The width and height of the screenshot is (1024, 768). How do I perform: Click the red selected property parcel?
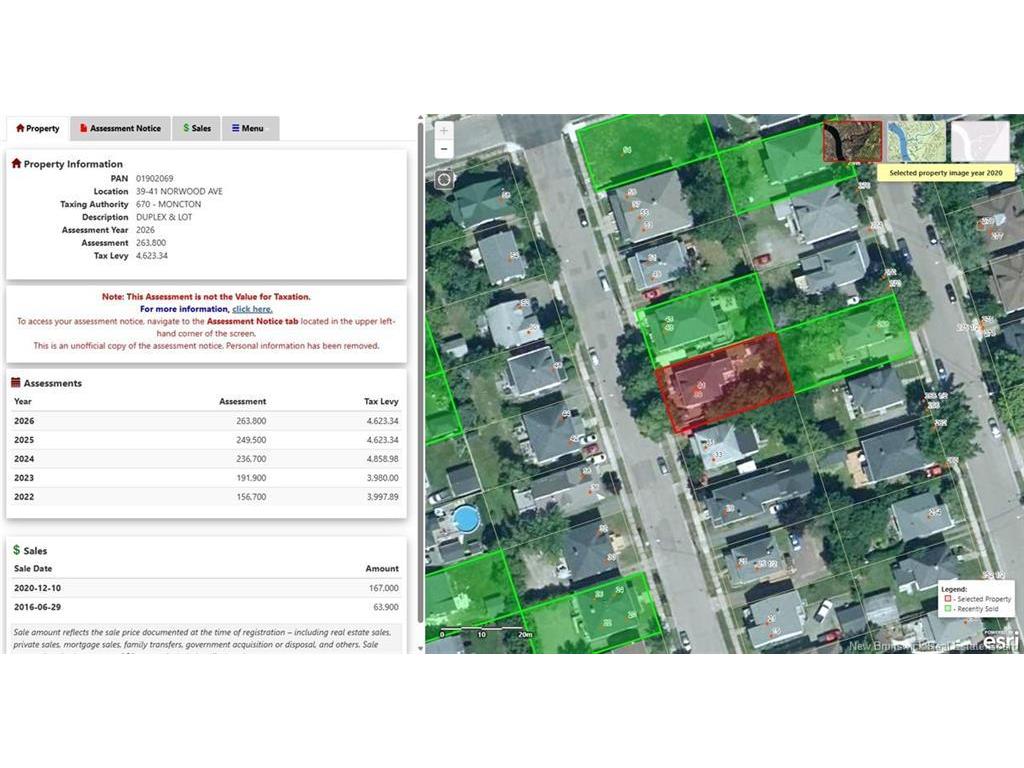724,383
